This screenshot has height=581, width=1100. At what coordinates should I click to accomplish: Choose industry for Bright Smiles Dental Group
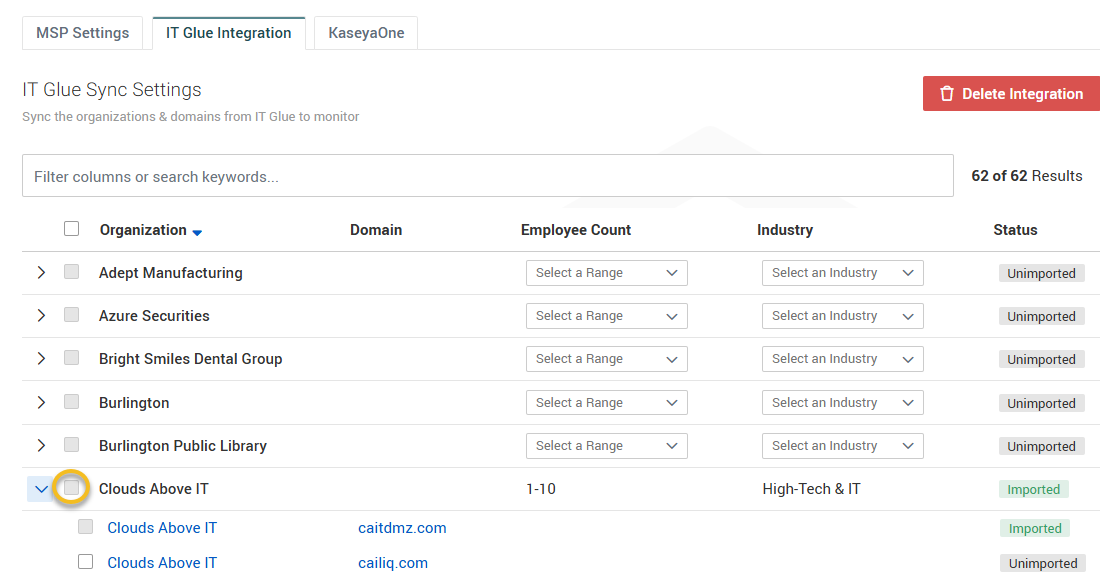pyautogui.click(x=842, y=359)
